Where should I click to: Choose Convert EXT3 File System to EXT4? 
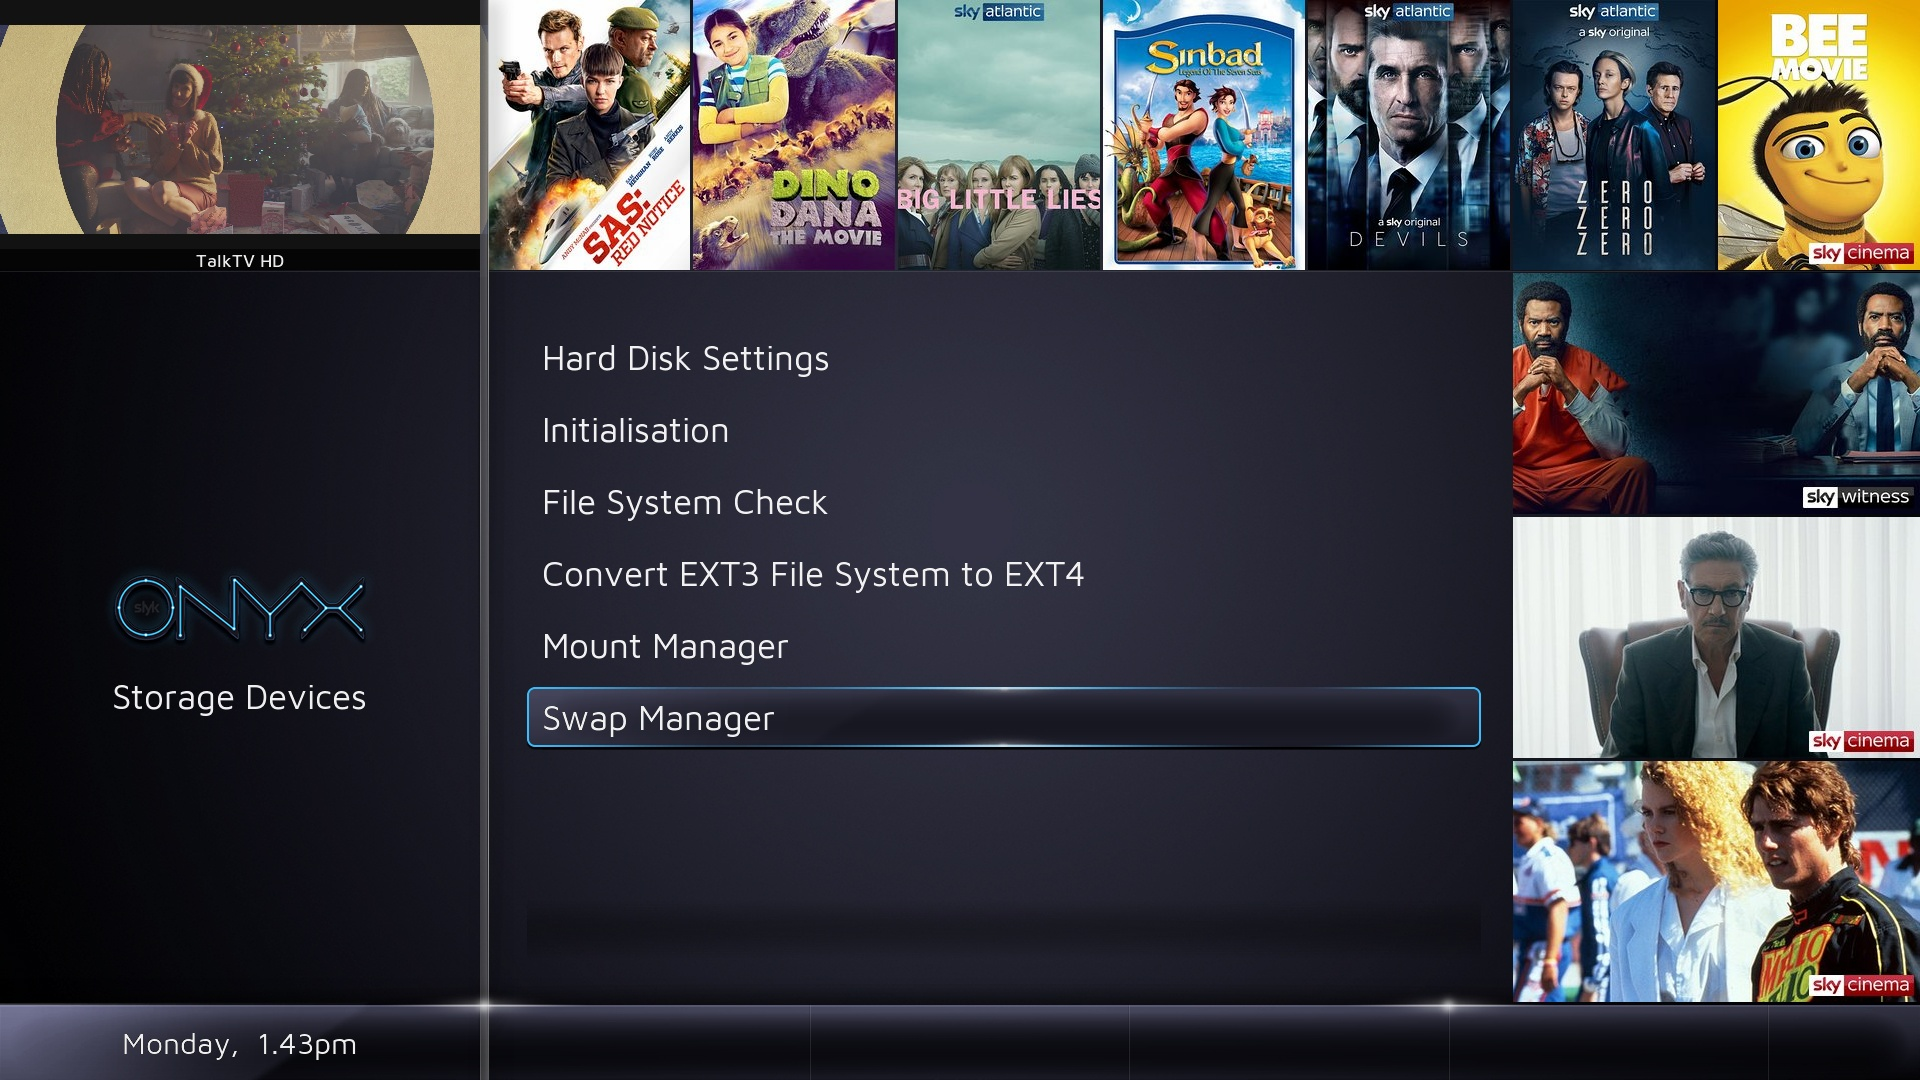(x=1003, y=574)
